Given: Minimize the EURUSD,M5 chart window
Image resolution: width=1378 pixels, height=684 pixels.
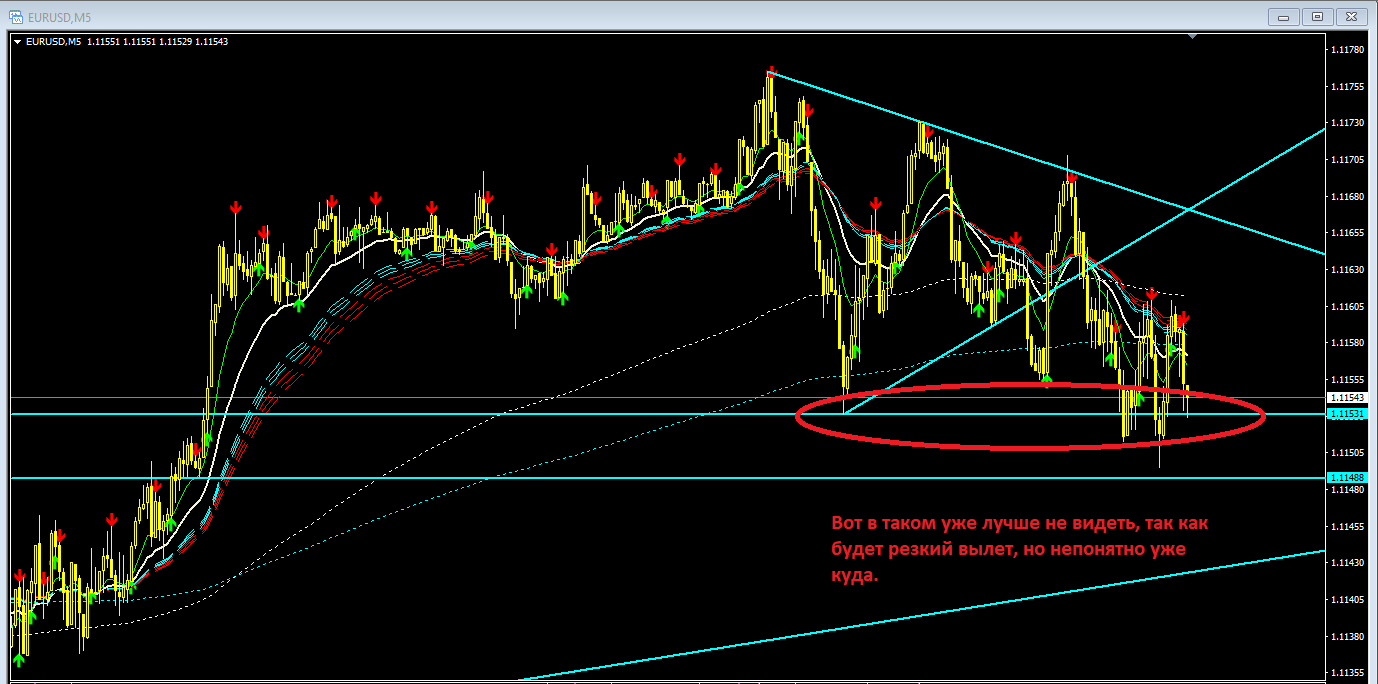Looking at the screenshot, I should pyautogui.click(x=1283, y=16).
